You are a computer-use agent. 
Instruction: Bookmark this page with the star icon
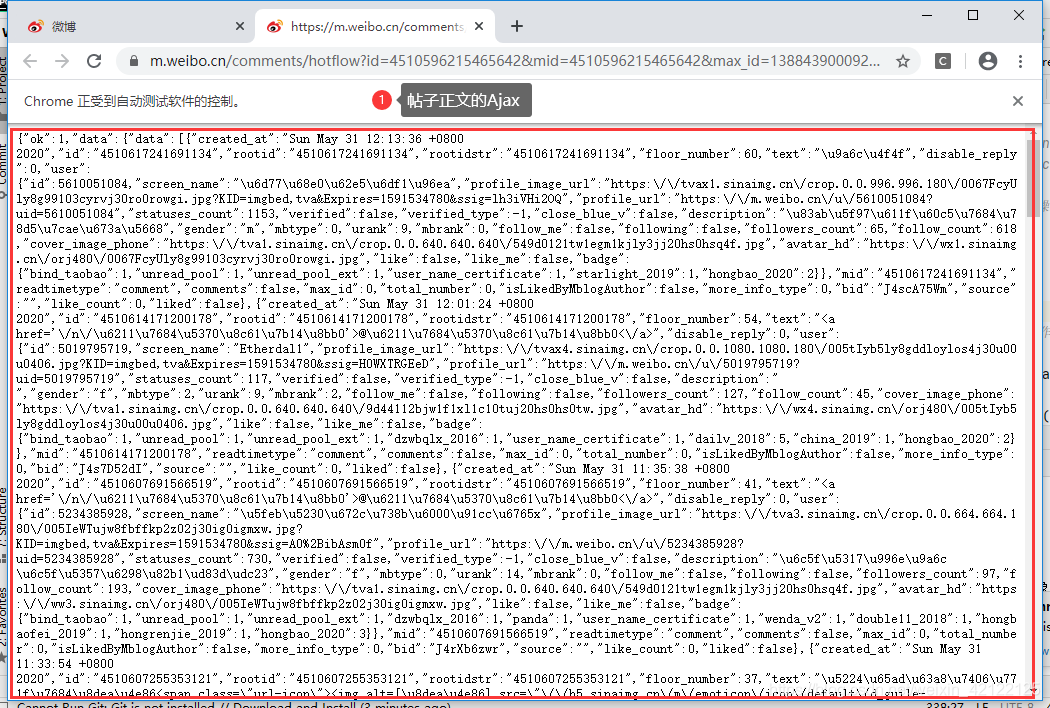click(903, 61)
